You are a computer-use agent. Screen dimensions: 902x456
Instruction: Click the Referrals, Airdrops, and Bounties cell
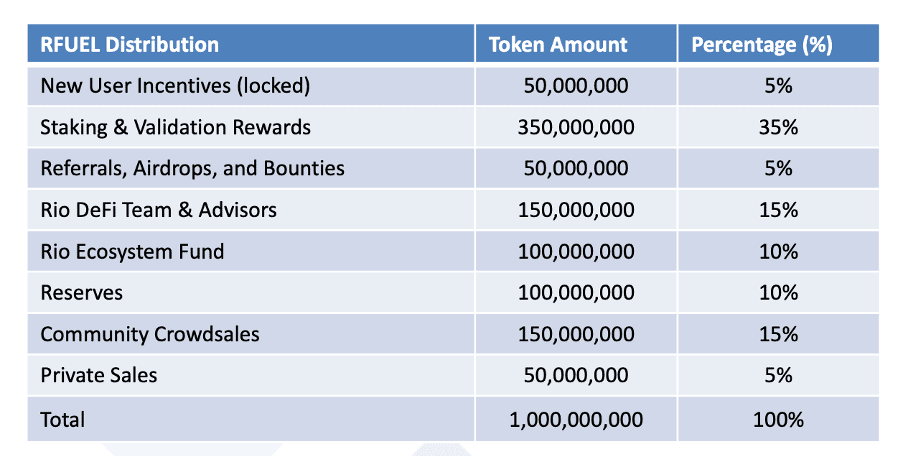(251, 168)
